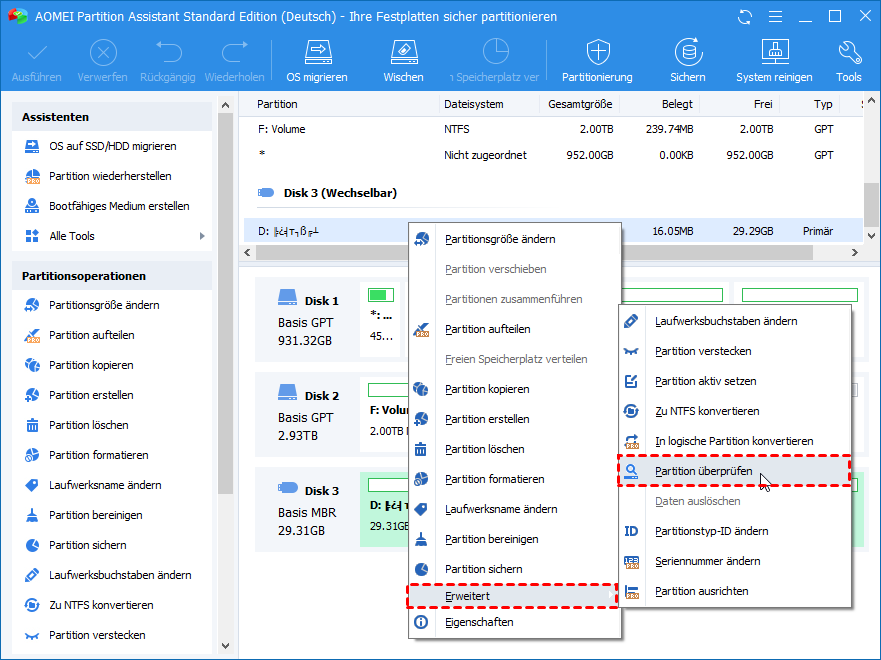
Task: Click Eigenschaften info icon in context menu
Action: (x=421, y=622)
